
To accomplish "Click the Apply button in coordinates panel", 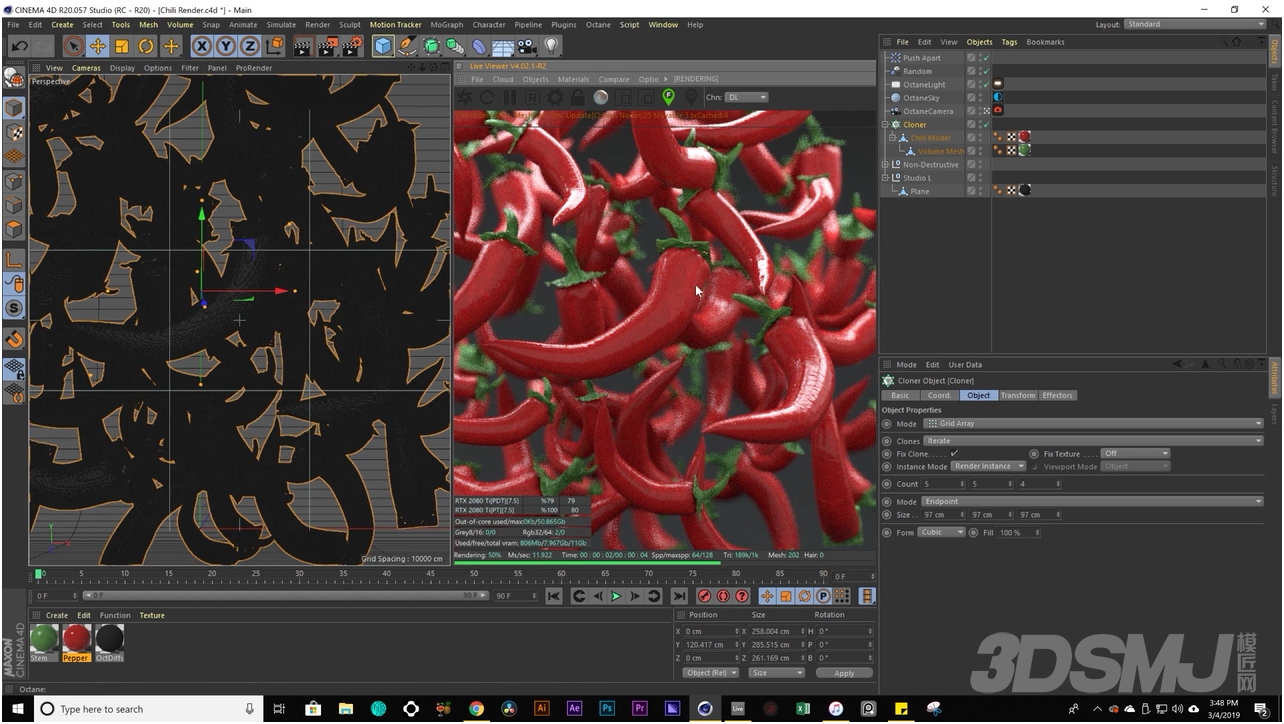I will coord(843,673).
